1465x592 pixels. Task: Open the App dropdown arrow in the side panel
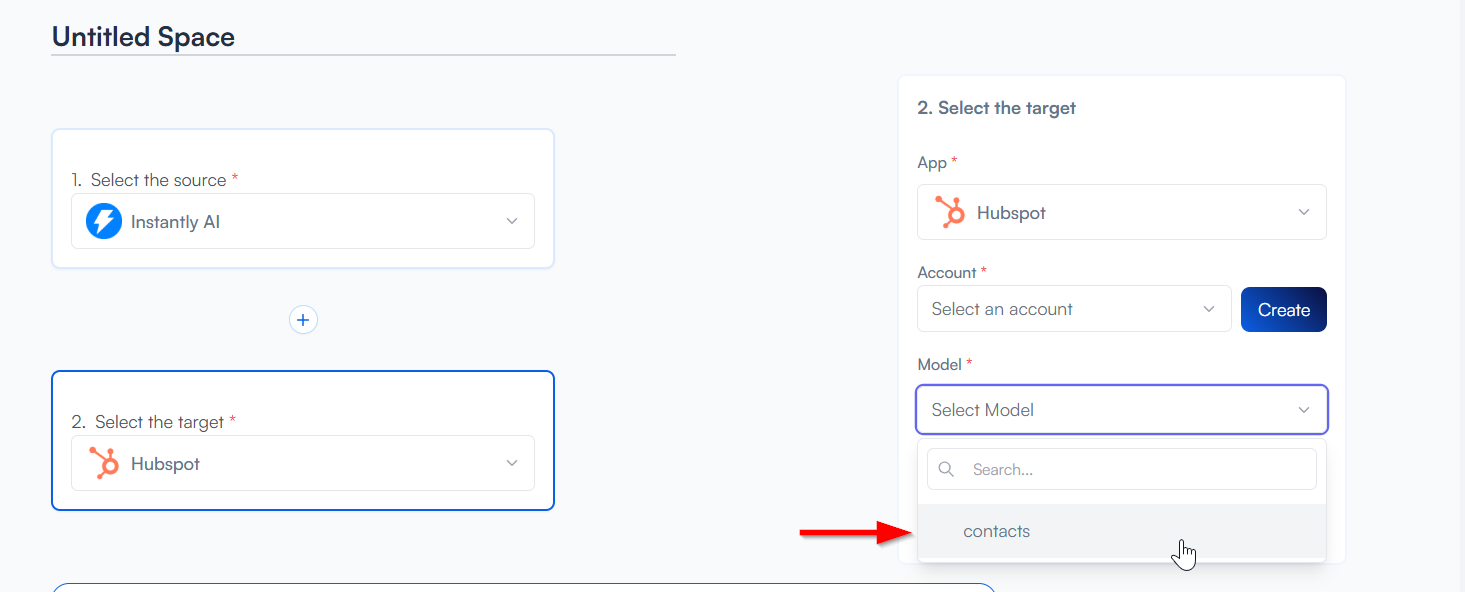(x=1304, y=212)
